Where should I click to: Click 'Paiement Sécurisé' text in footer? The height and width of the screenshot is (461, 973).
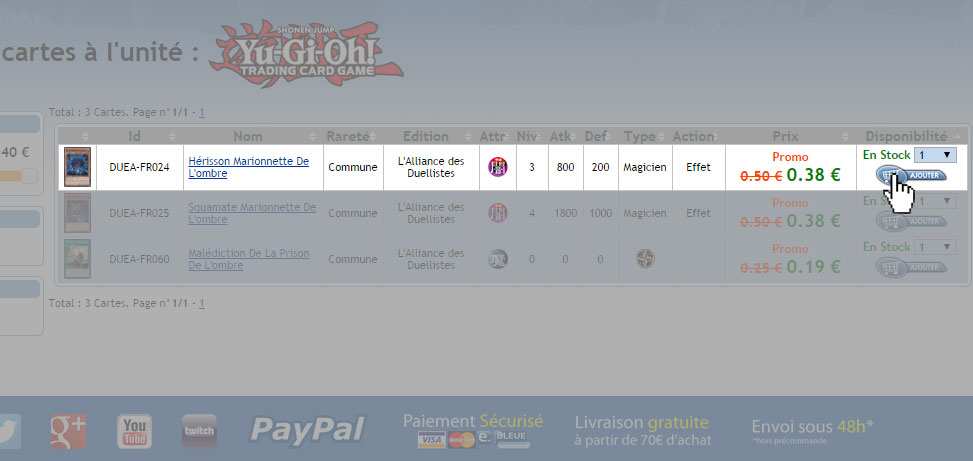(x=473, y=421)
